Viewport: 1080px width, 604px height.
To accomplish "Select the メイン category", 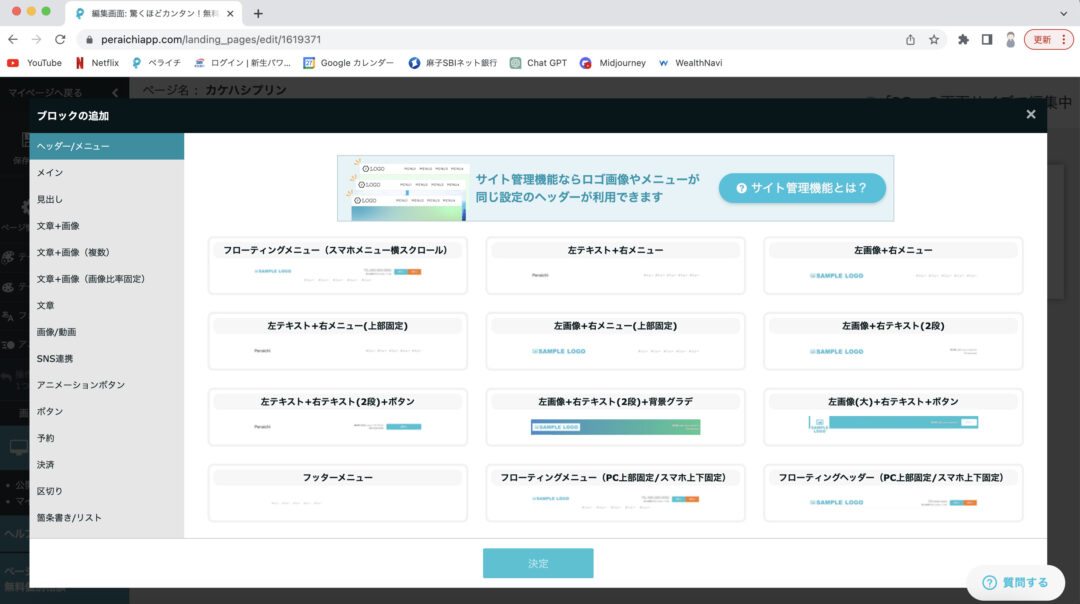I will coord(107,173).
